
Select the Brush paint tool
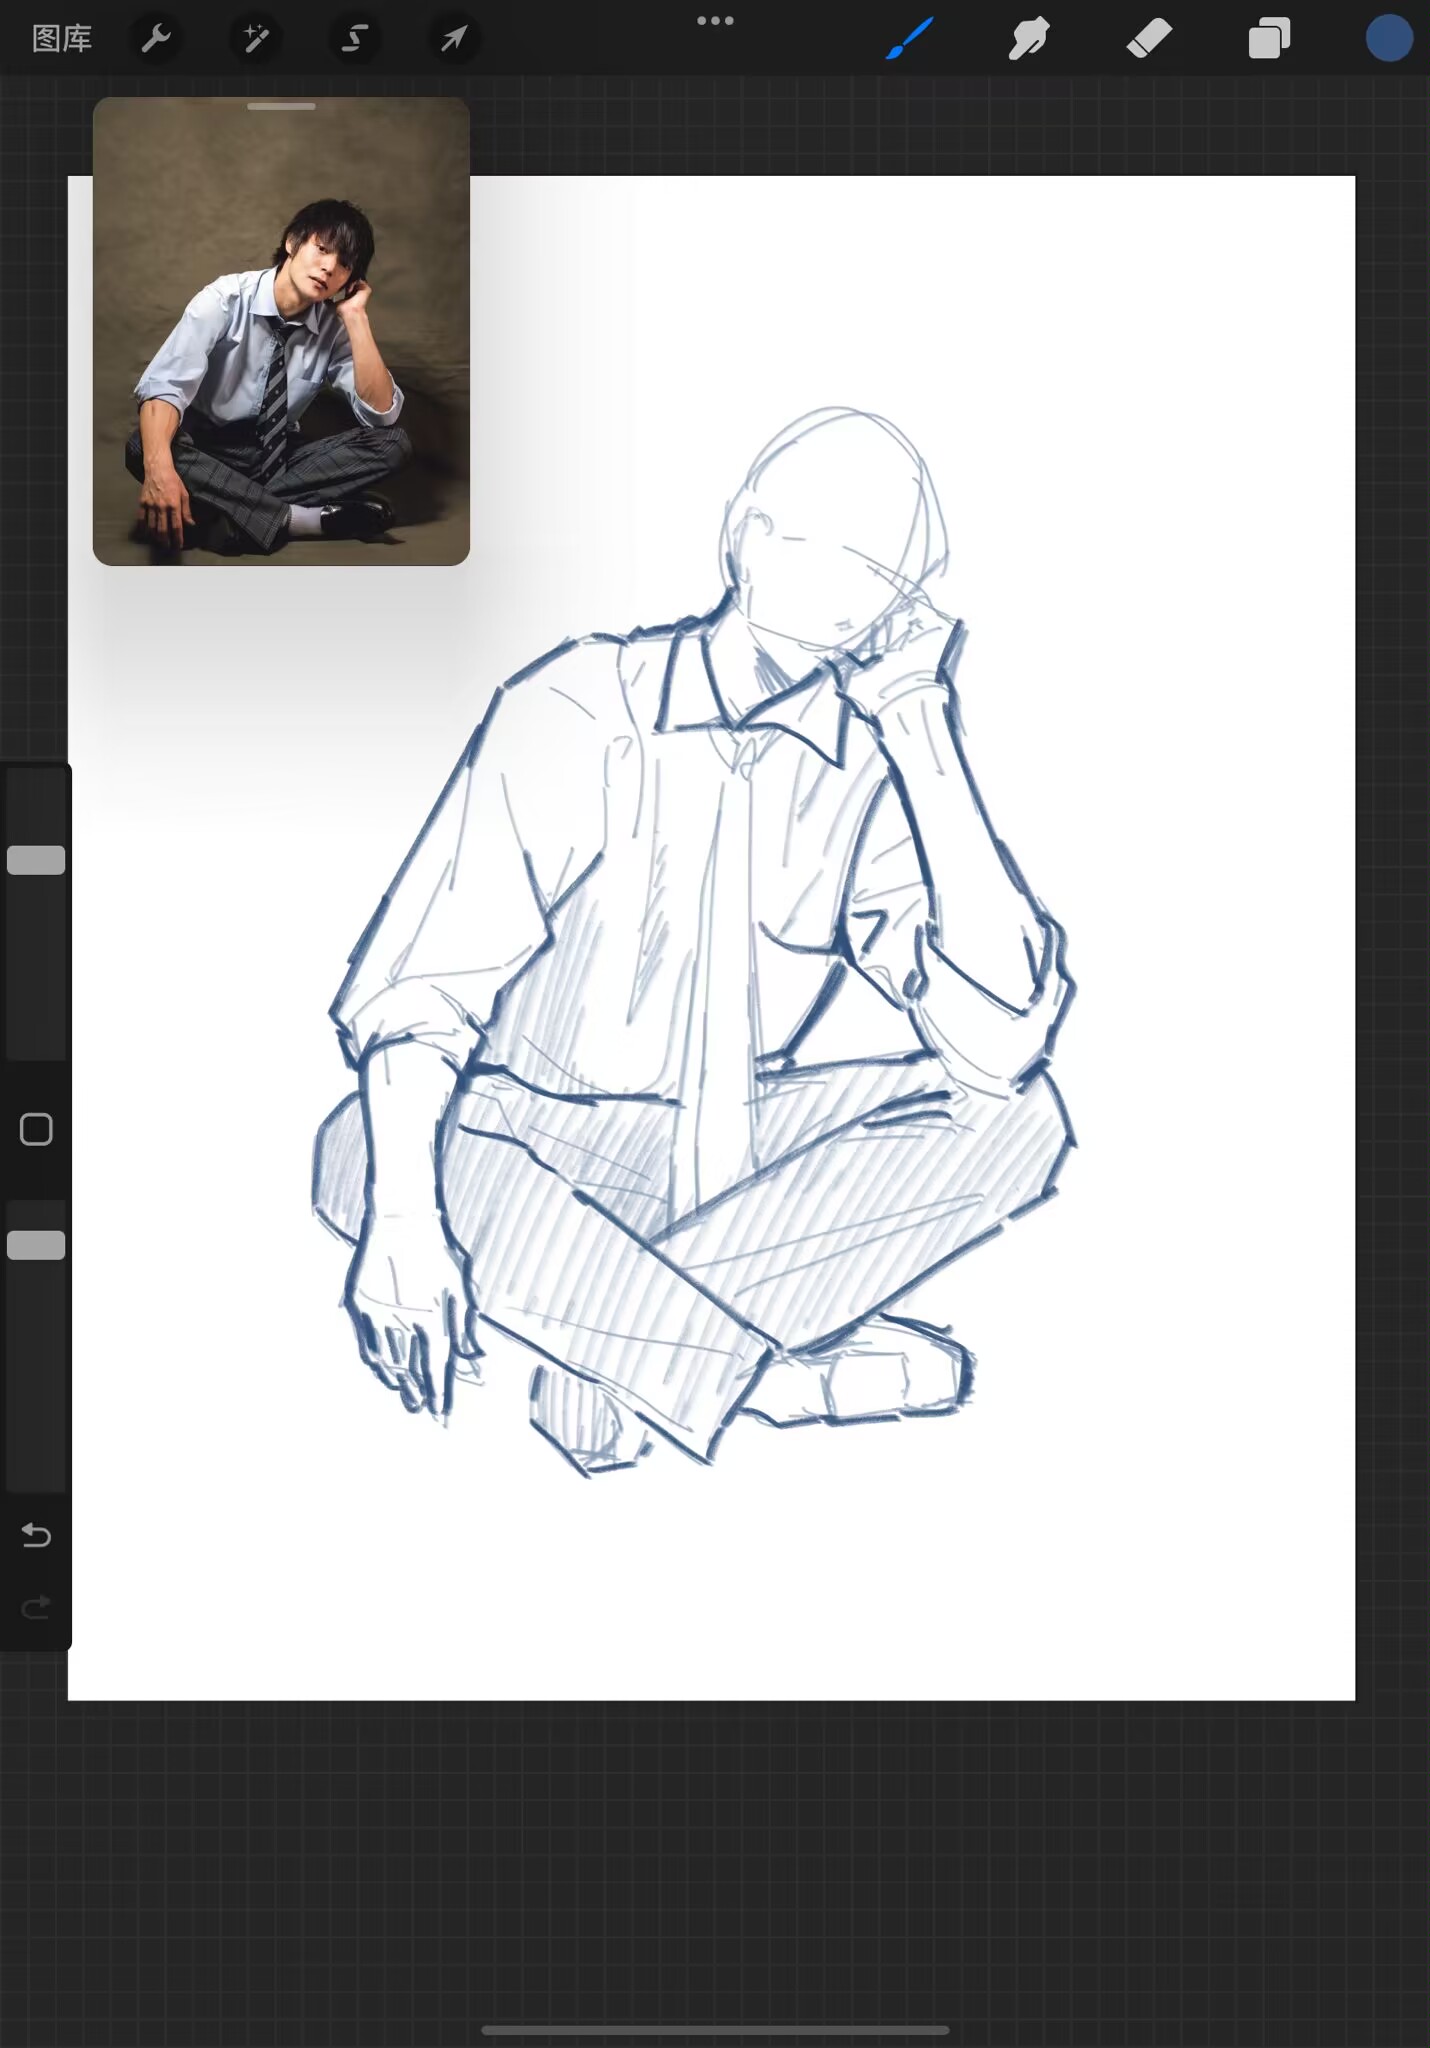pyautogui.click(x=910, y=39)
